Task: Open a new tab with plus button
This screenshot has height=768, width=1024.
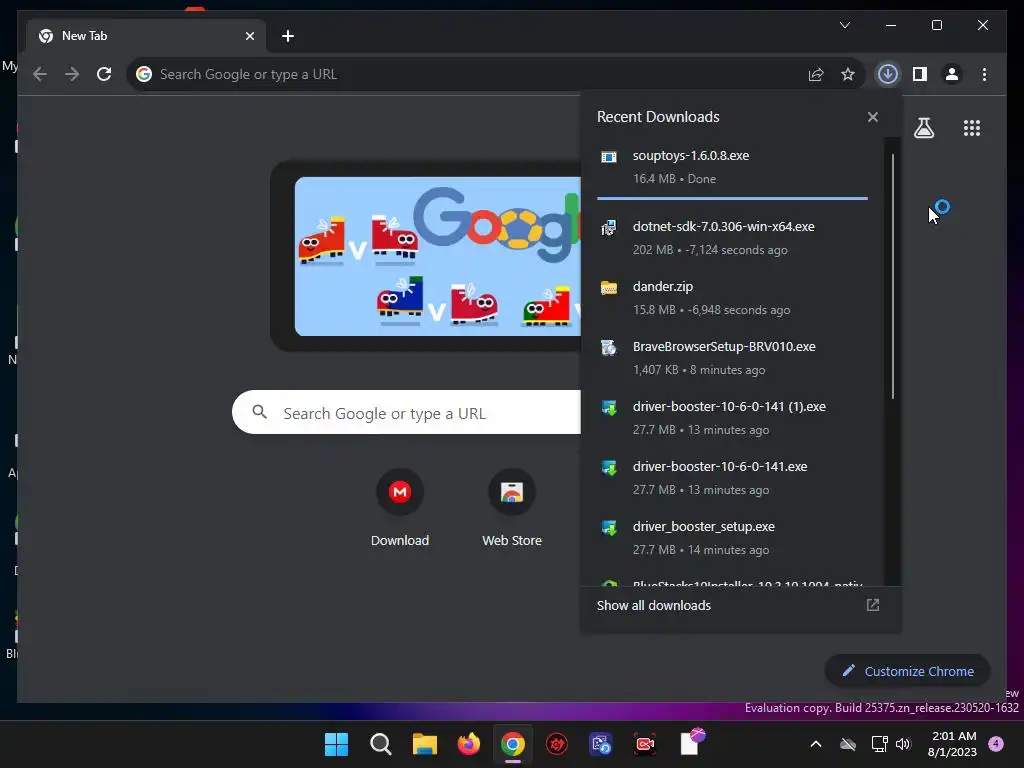Action: [x=288, y=36]
